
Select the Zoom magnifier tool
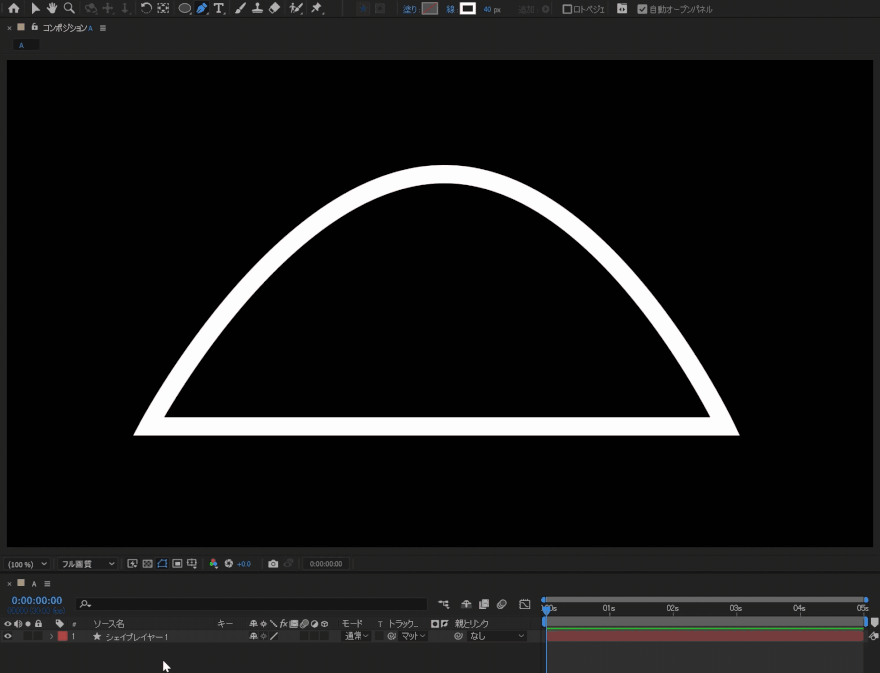point(69,8)
